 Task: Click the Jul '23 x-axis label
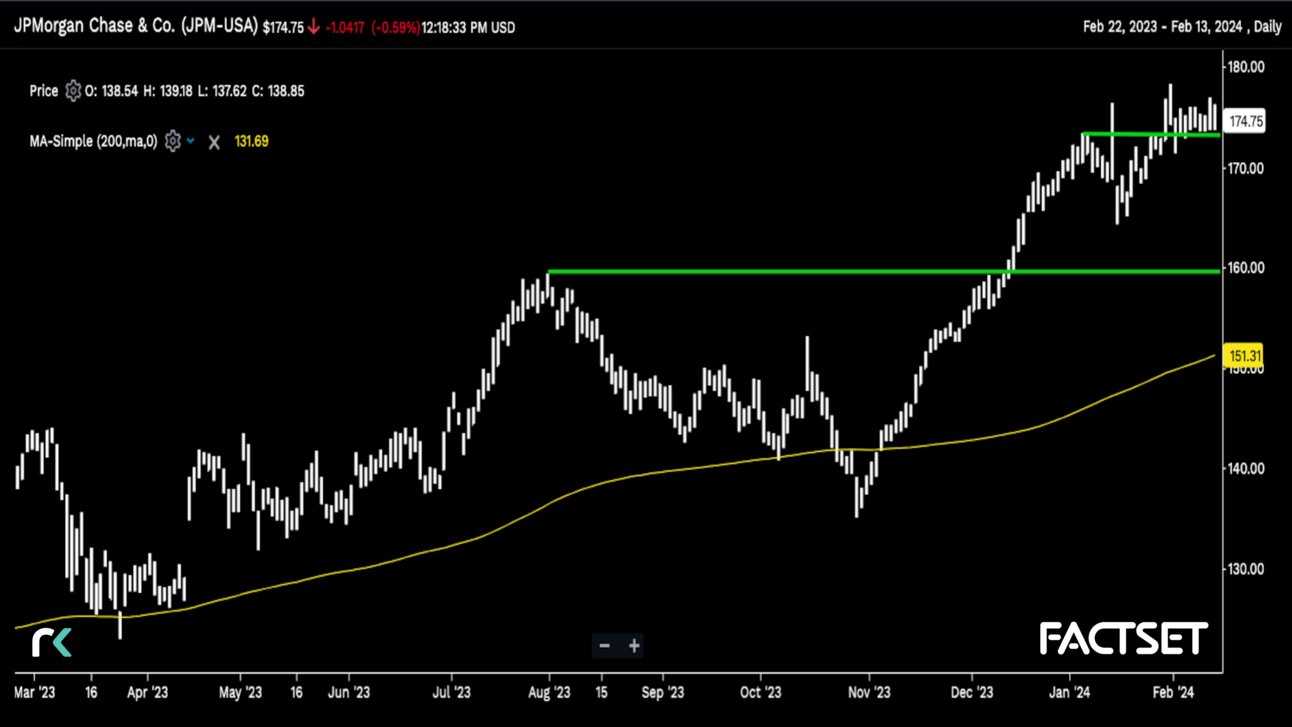[x=452, y=692]
